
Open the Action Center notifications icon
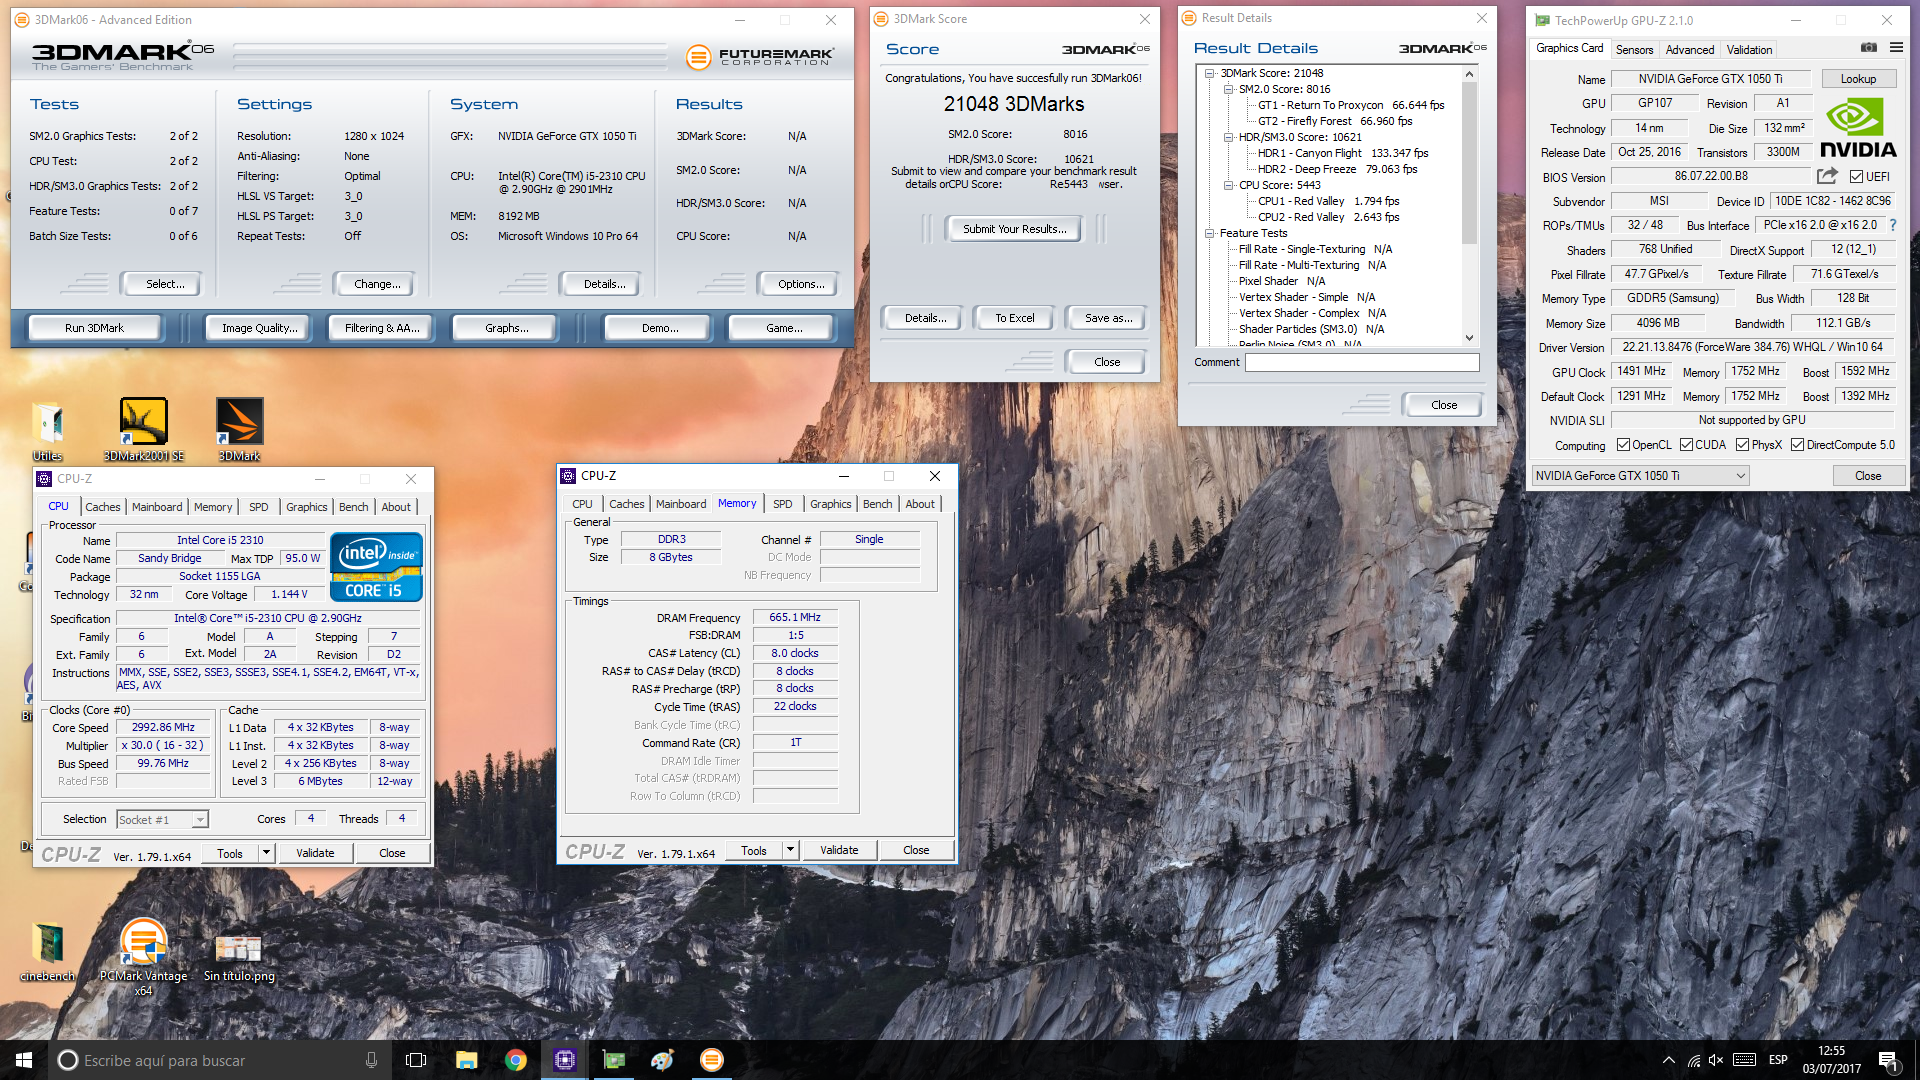1888,1060
